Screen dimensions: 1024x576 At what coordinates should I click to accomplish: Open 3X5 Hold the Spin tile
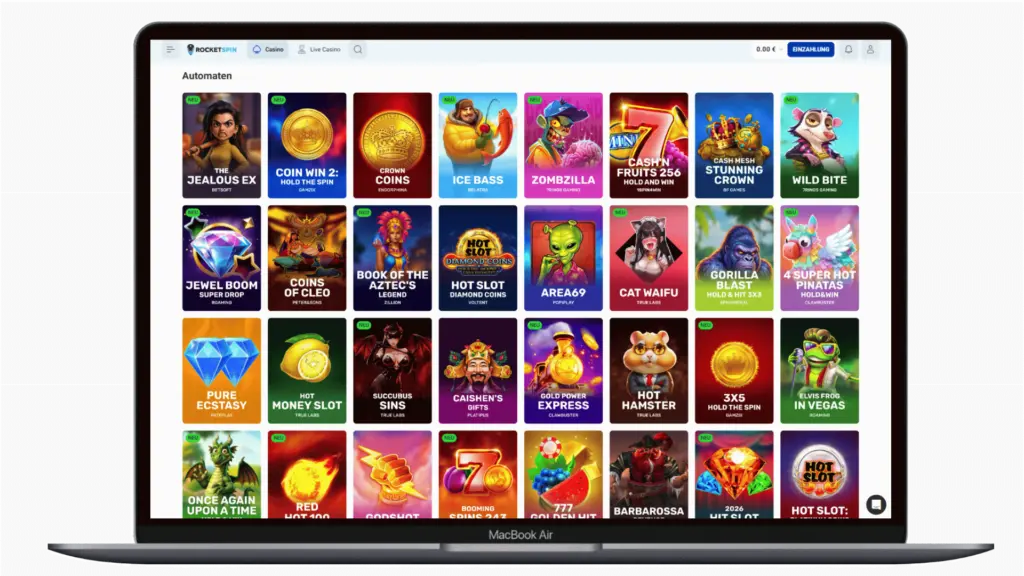point(734,370)
